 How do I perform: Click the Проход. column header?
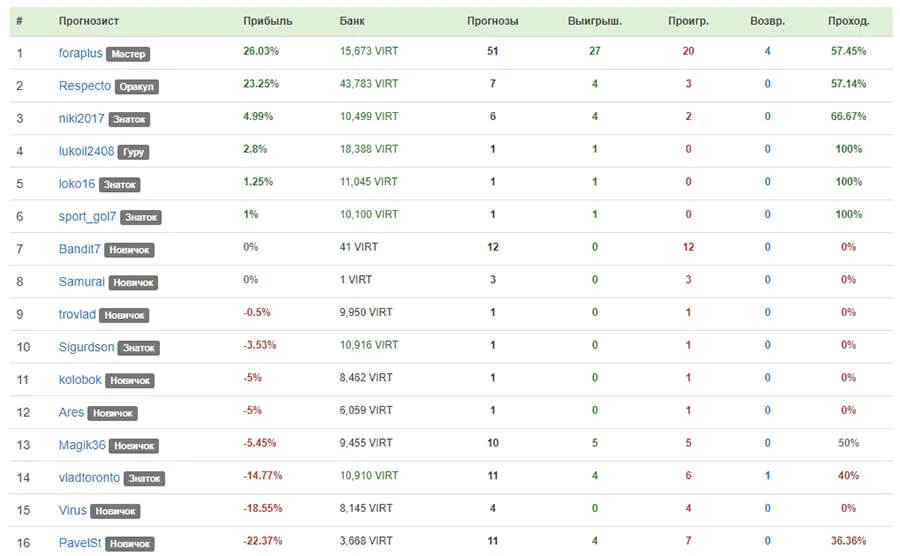848,21
